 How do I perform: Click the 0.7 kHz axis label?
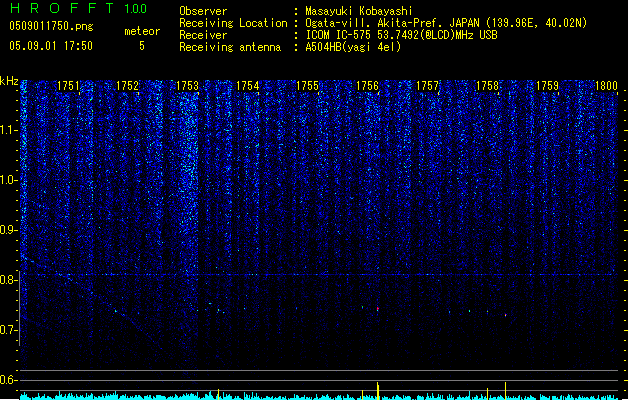click(x=9, y=330)
